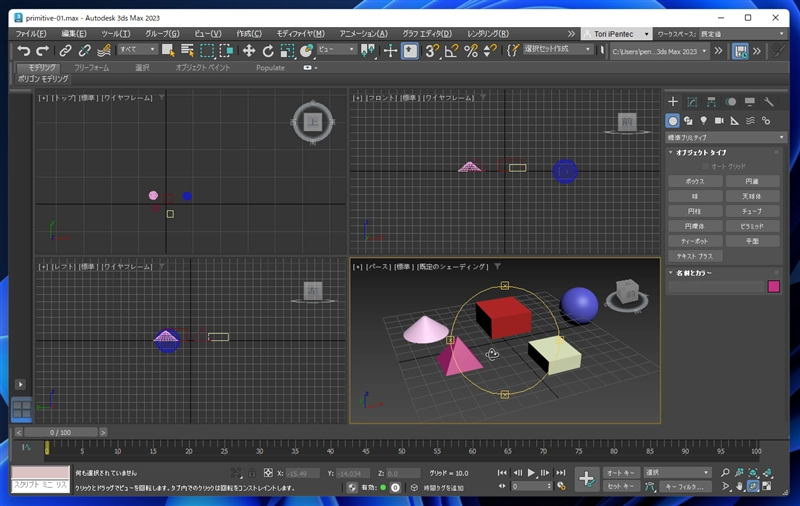The height and width of the screenshot is (506, 800).
Task: Toggle 3D Snaps
Action: 432,50
